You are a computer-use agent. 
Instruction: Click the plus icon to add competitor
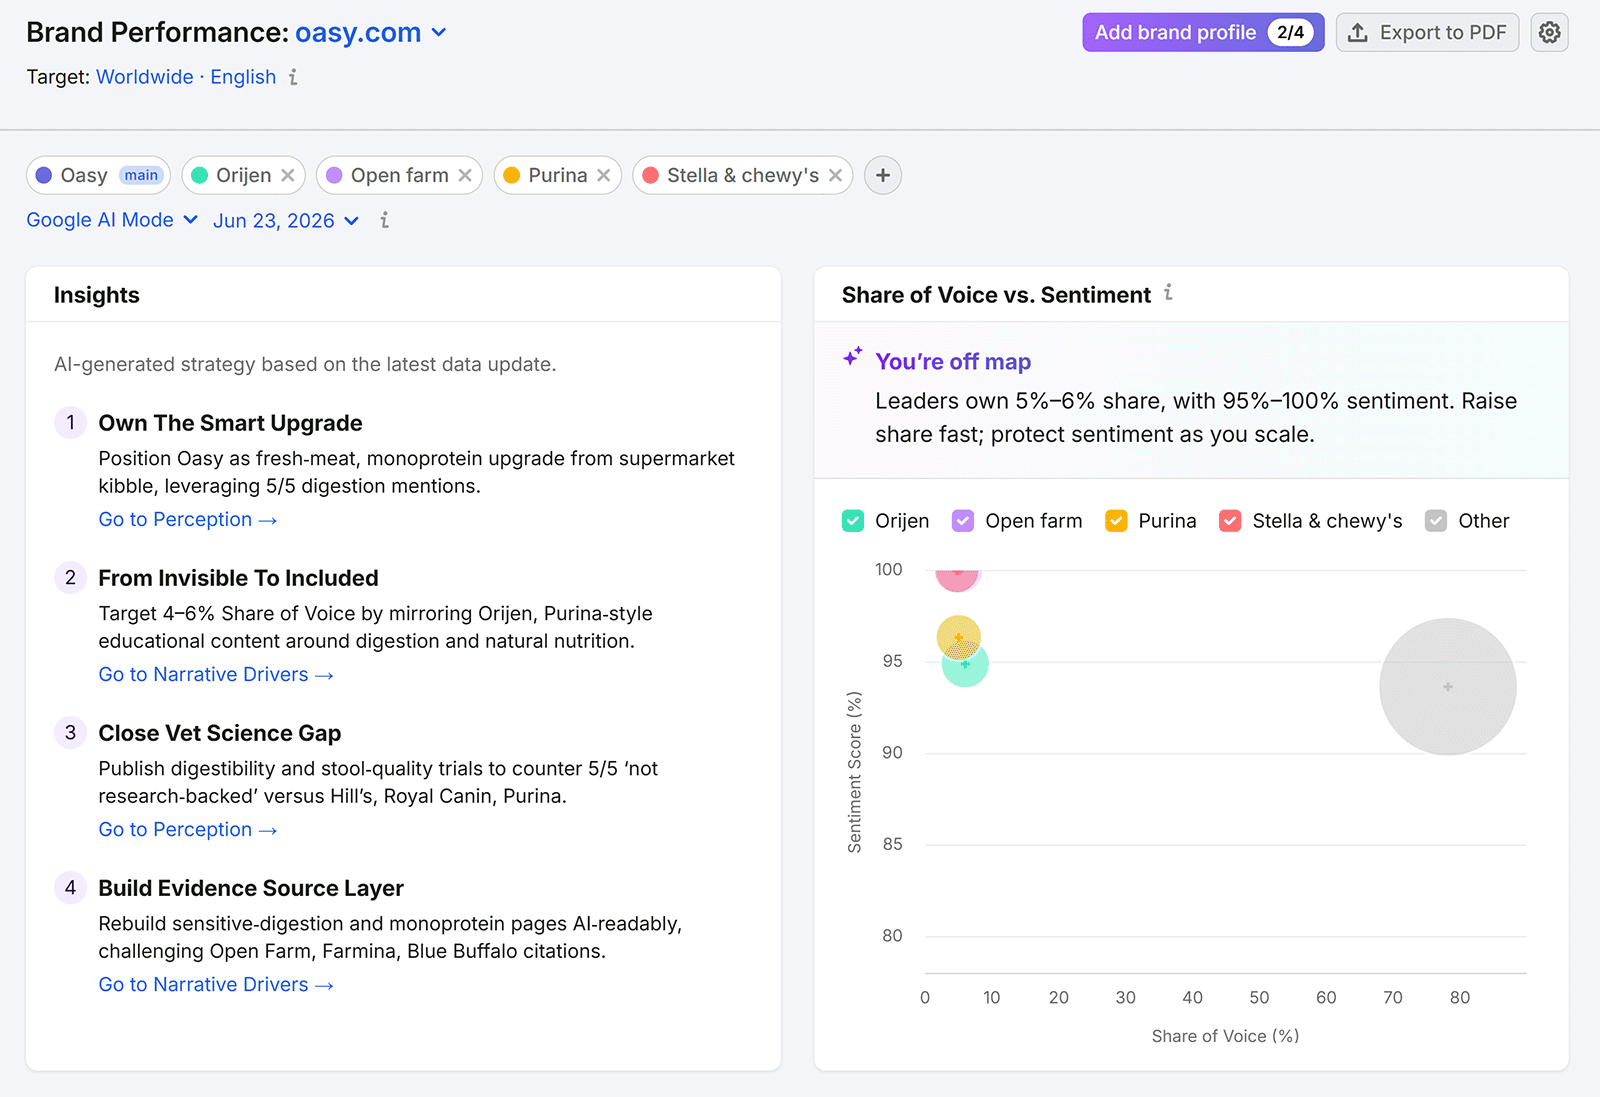[883, 175]
